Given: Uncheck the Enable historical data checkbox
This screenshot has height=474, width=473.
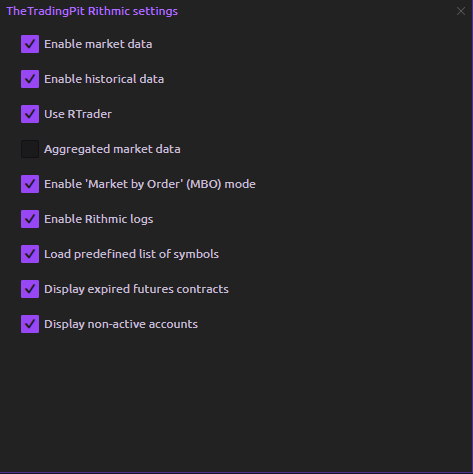Looking at the screenshot, I should pyautogui.click(x=30, y=79).
